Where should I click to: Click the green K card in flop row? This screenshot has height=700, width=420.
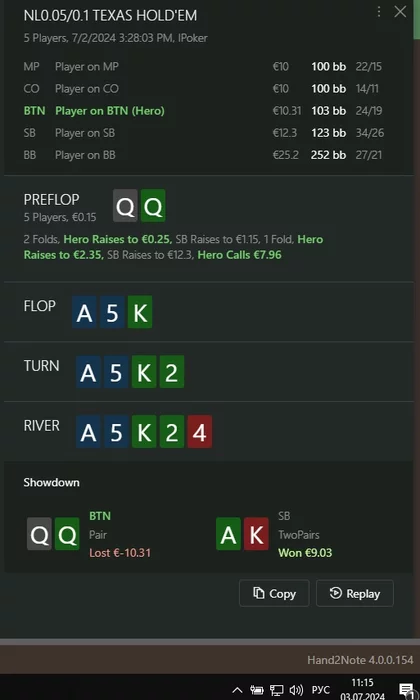coord(140,312)
